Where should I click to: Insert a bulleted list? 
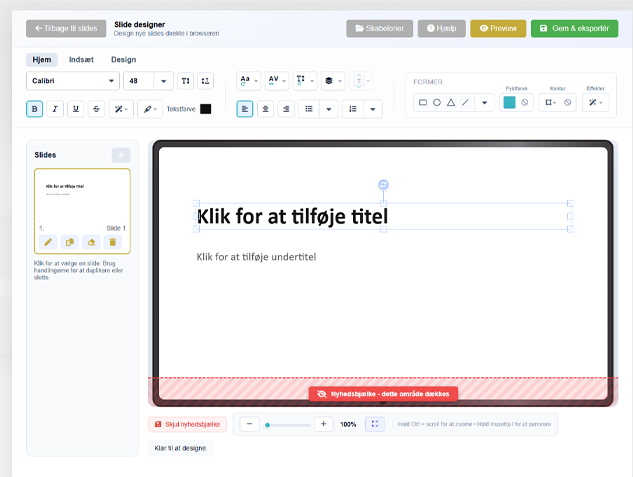[x=309, y=109]
